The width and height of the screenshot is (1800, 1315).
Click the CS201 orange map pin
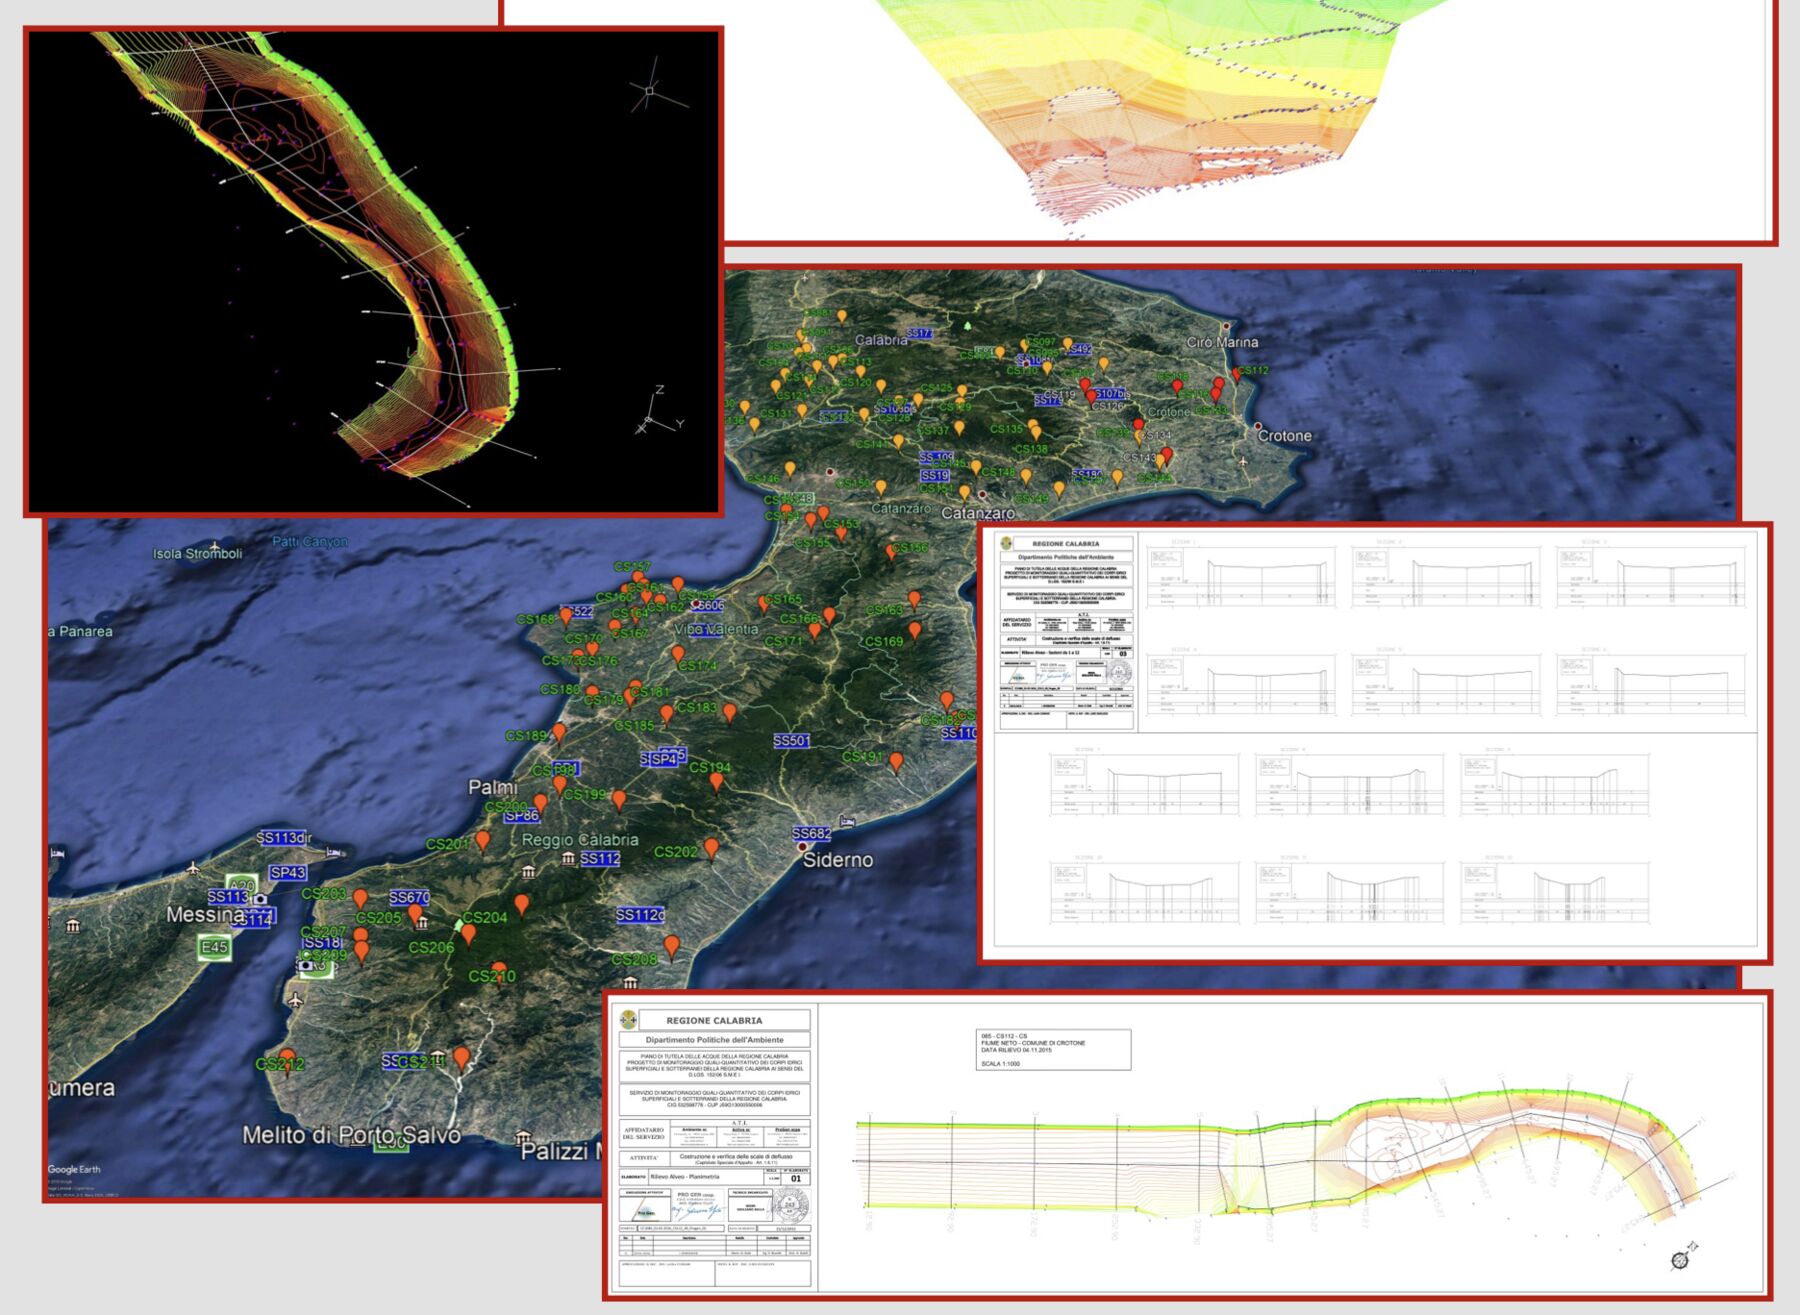(483, 841)
